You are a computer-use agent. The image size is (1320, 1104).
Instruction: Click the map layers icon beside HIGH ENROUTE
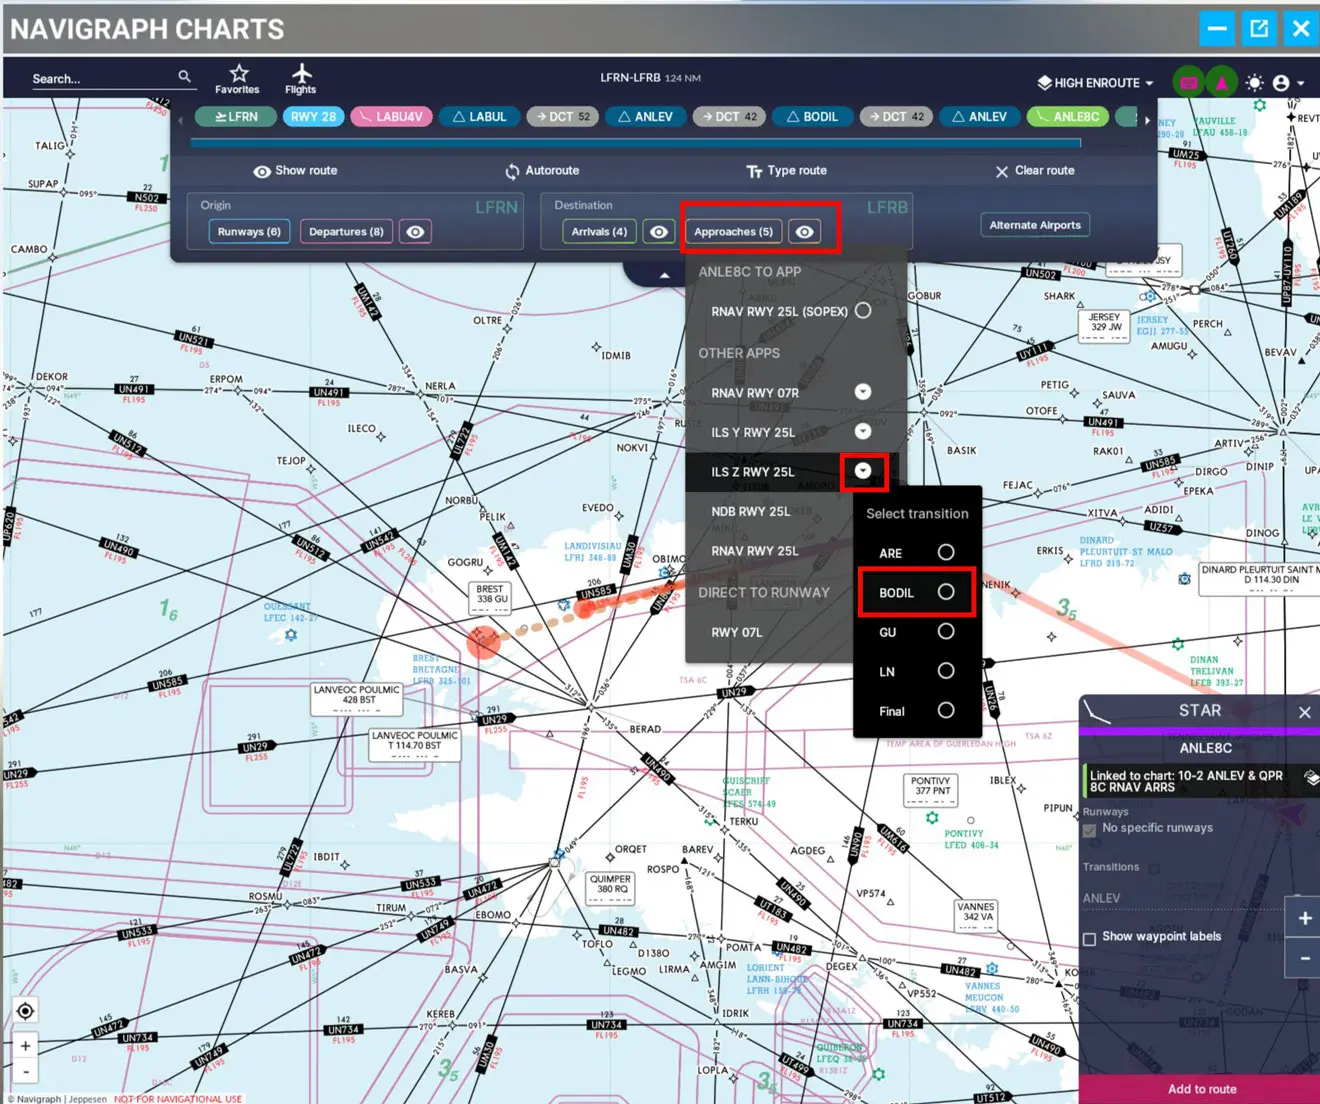1044,83
